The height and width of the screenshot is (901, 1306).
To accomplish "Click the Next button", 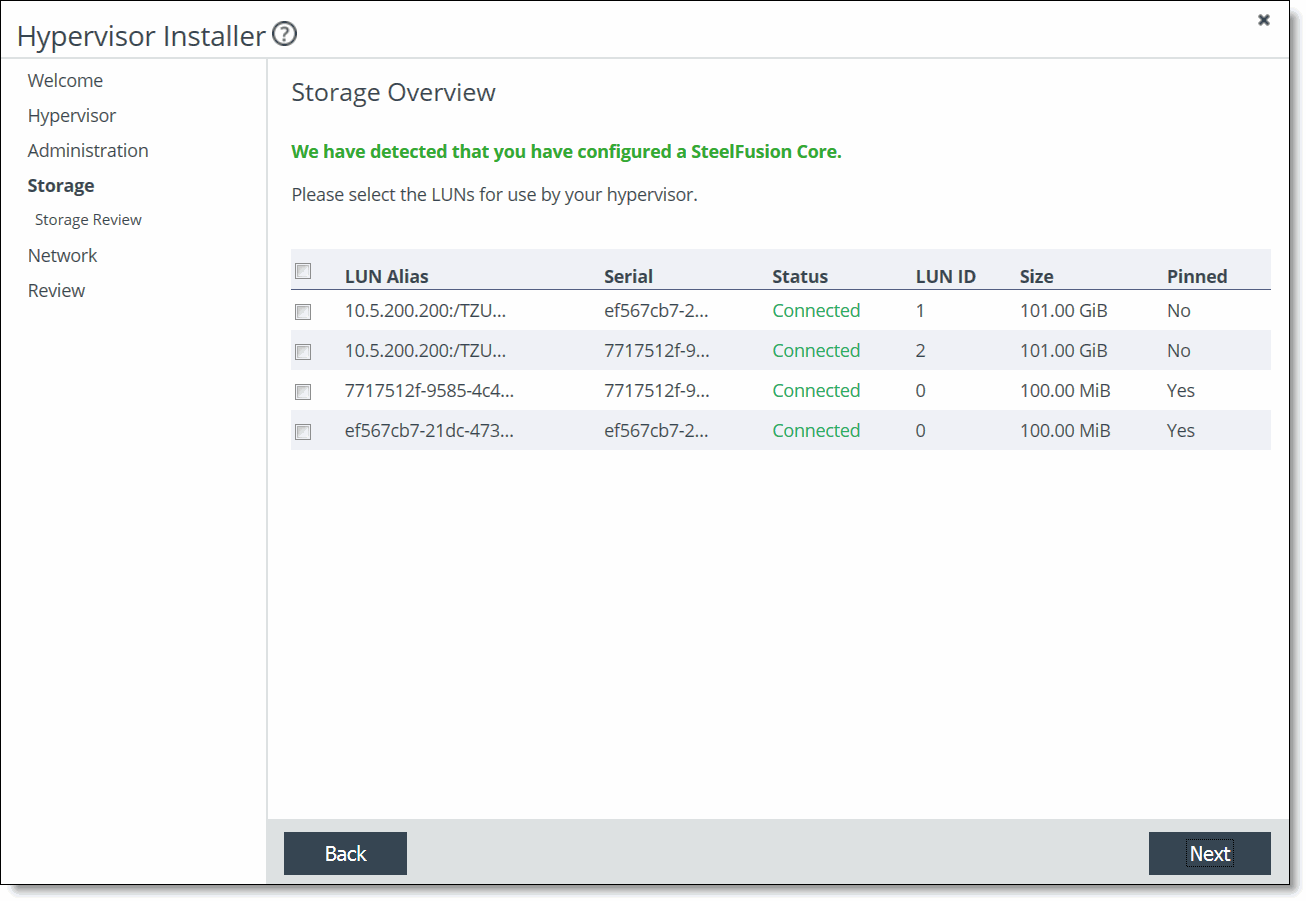I will click(x=1209, y=853).
